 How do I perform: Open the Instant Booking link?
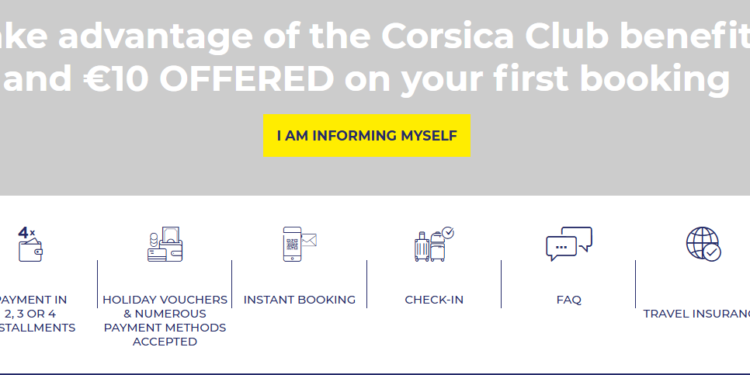pyautogui.click(x=299, y=300)
